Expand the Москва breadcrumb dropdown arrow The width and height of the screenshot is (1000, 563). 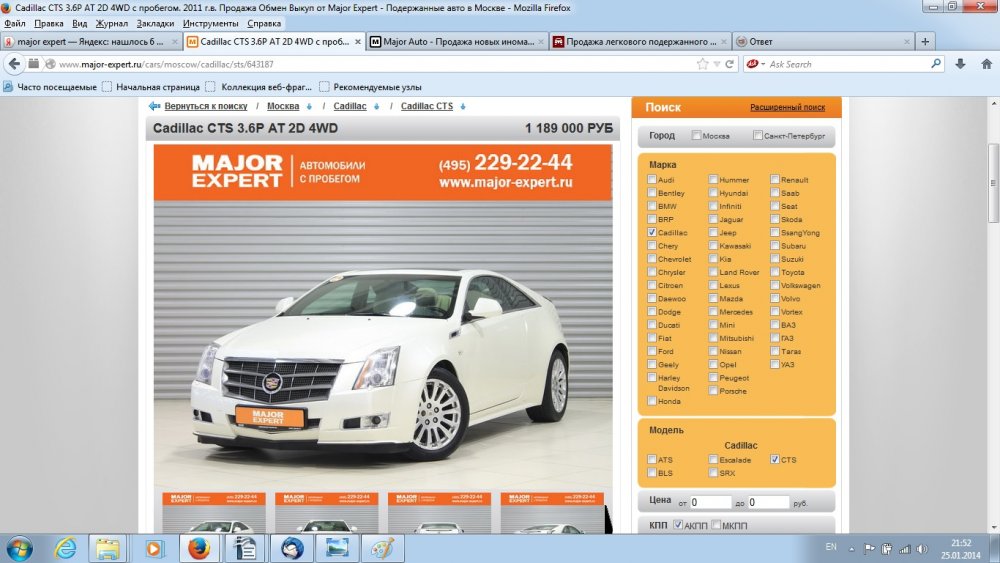(x=309, y=106)
